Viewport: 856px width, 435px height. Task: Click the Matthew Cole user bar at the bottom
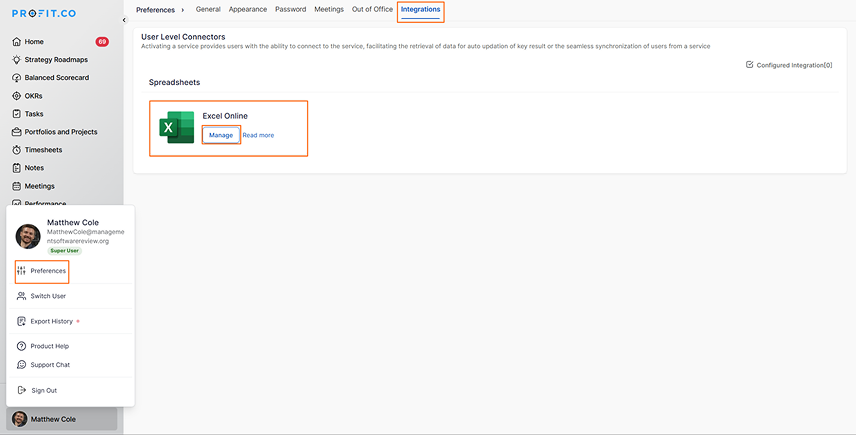(62, 419)
